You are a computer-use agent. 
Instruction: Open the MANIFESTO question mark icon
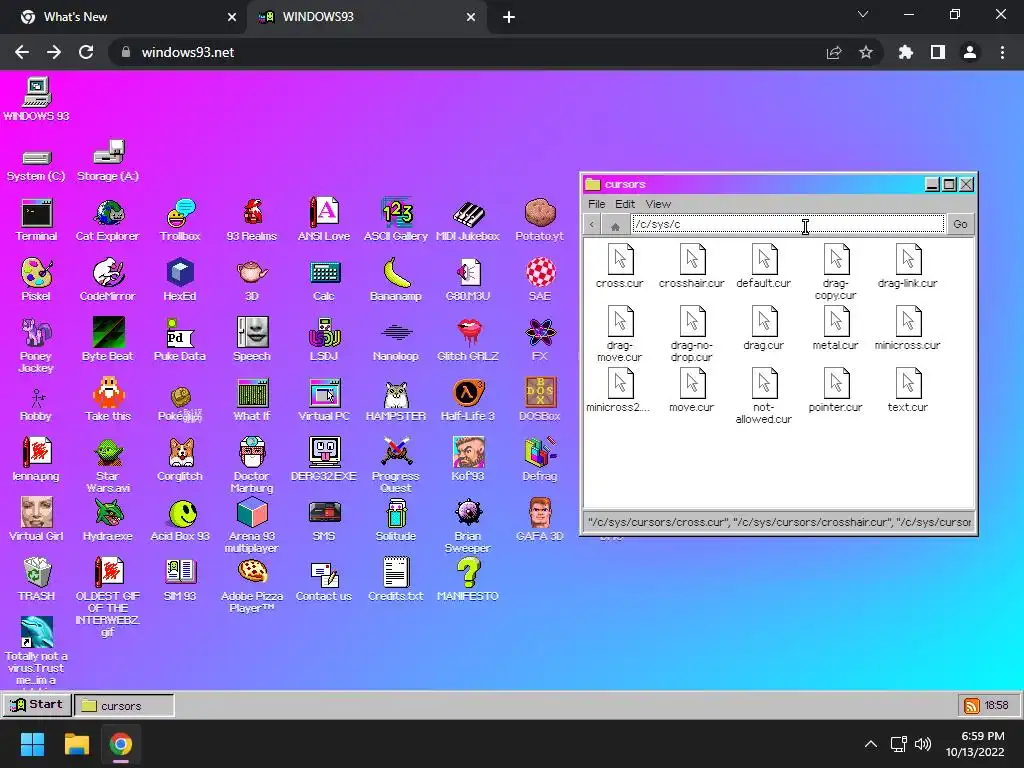point(468,580)
